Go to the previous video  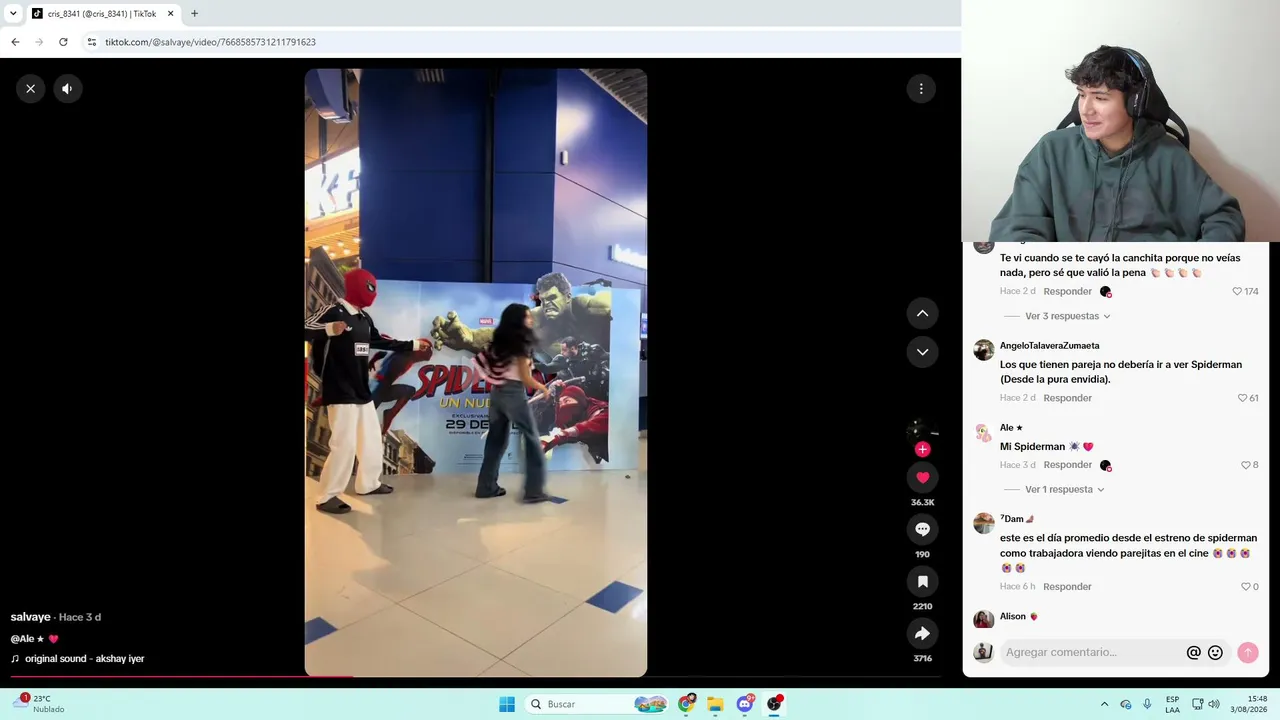(922, 313)
